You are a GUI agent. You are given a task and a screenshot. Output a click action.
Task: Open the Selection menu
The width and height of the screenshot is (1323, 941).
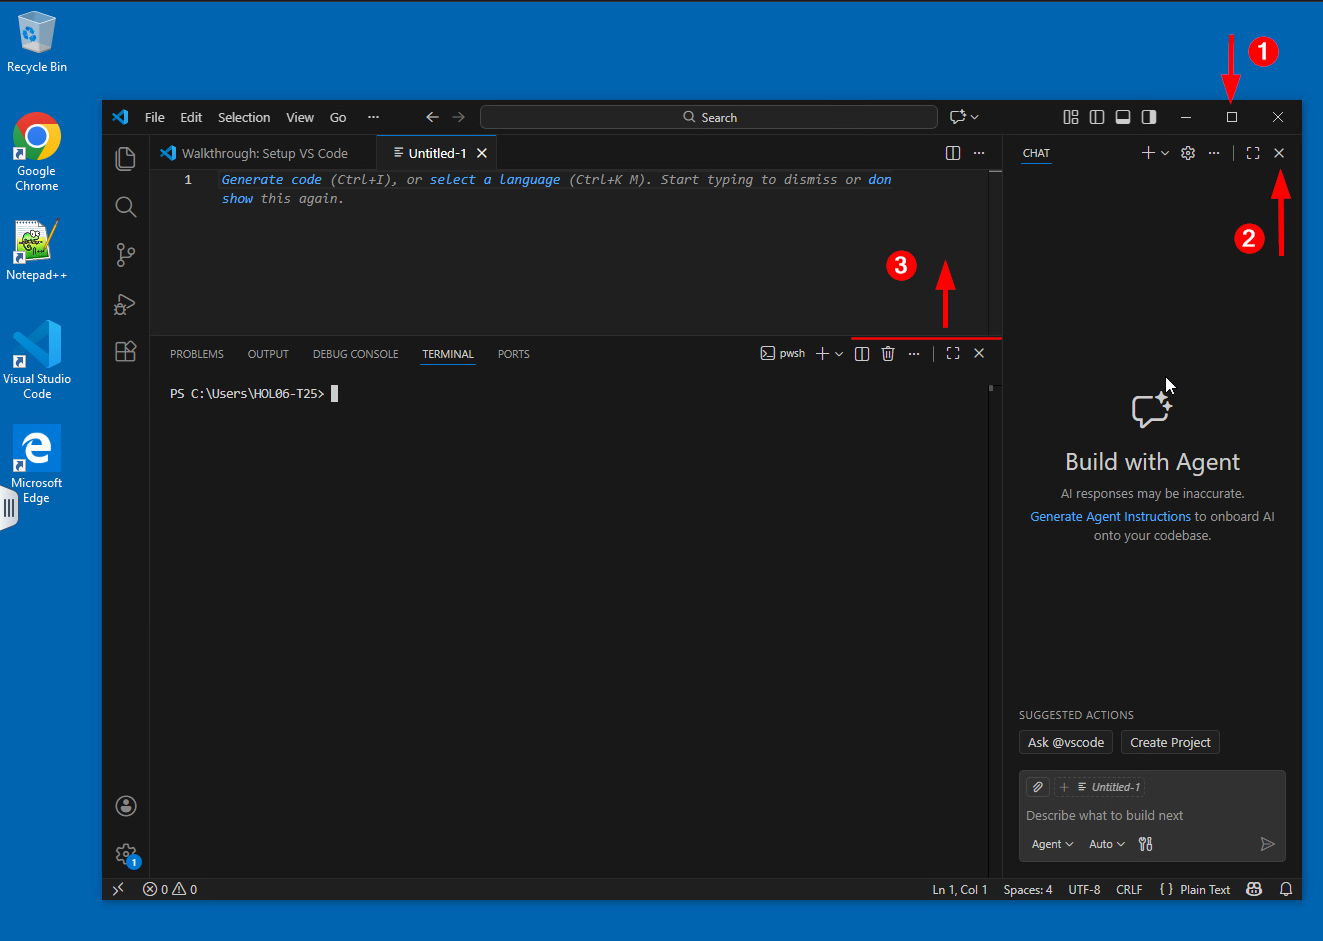pyautogui.click(x=244, y=117)
